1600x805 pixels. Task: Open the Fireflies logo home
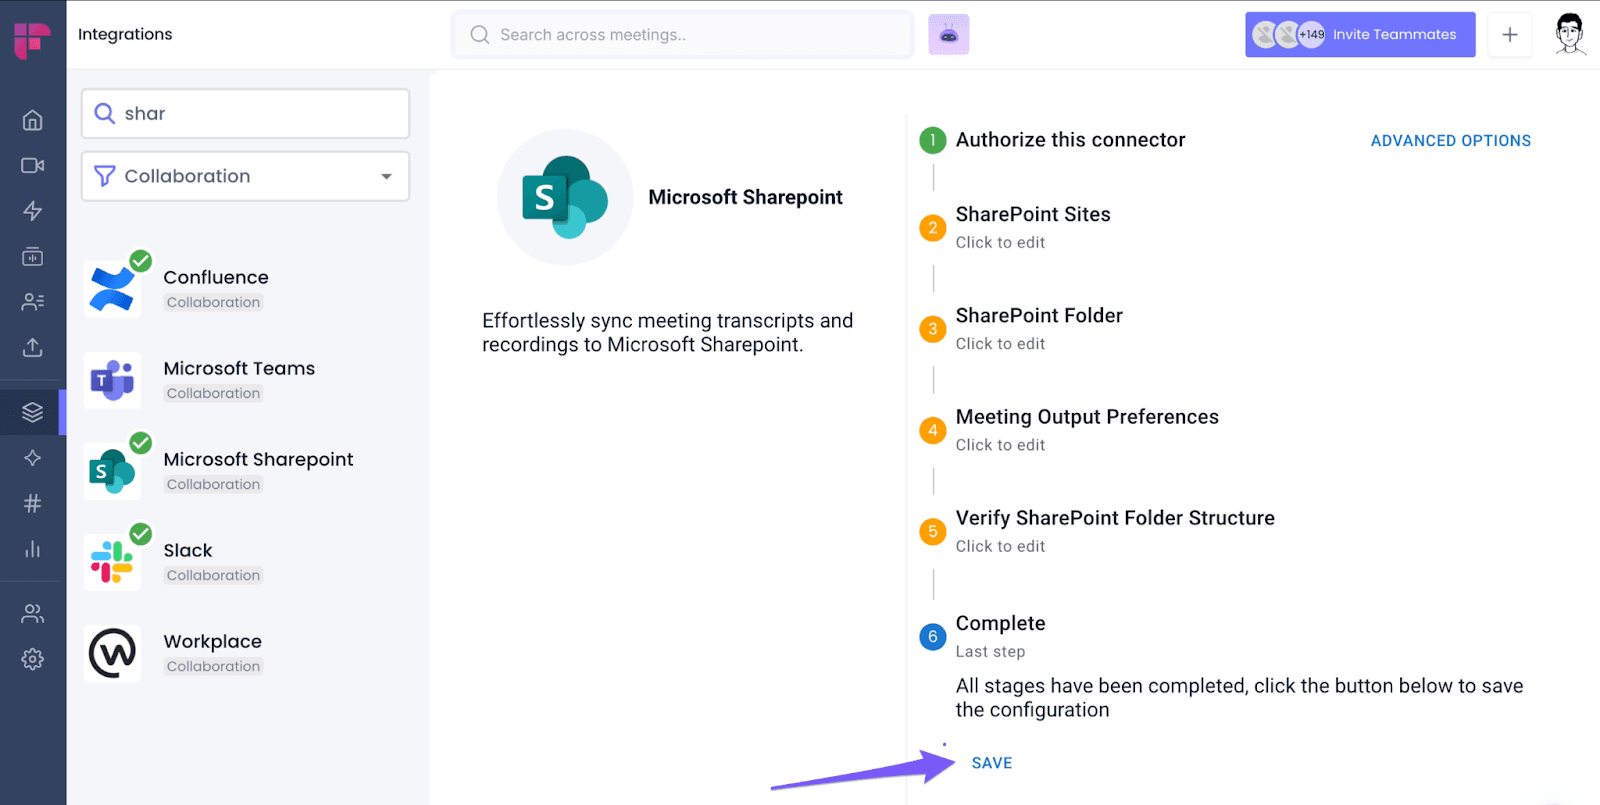(32, 39)
